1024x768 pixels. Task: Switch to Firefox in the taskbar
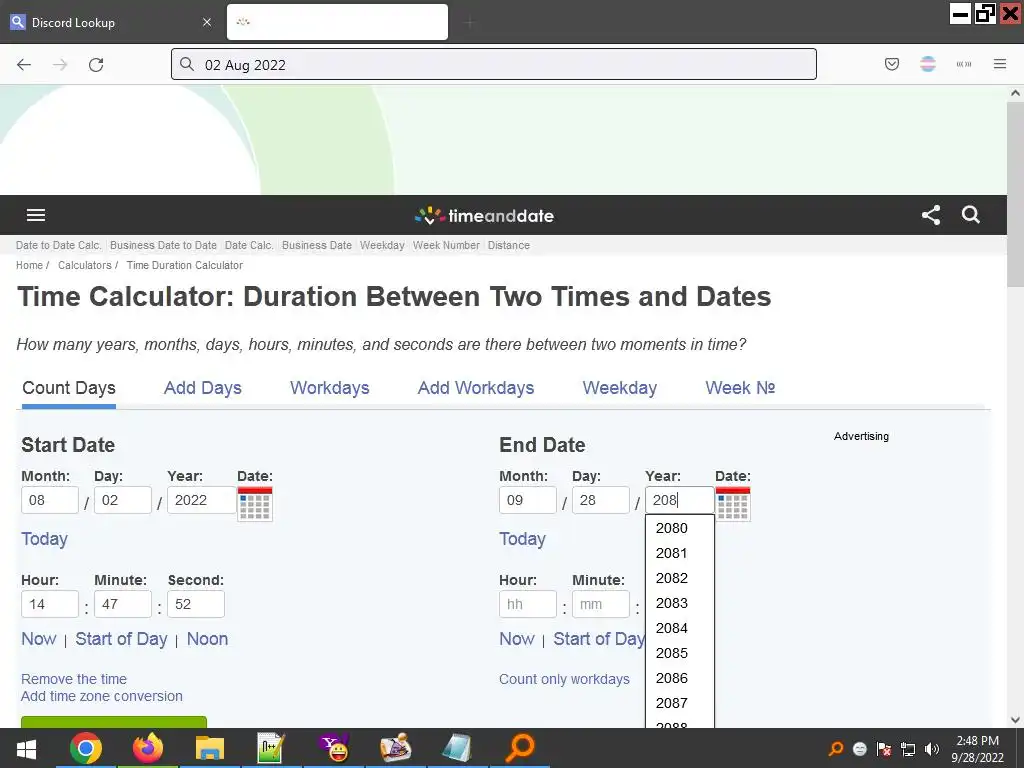148,748
